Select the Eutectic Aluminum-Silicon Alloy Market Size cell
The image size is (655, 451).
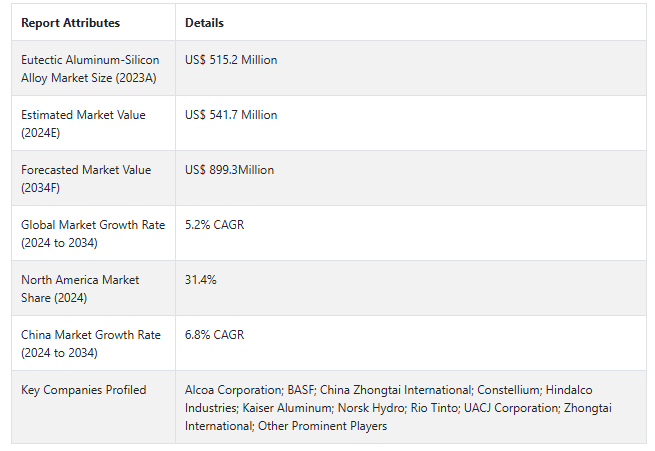coord(90,68)
